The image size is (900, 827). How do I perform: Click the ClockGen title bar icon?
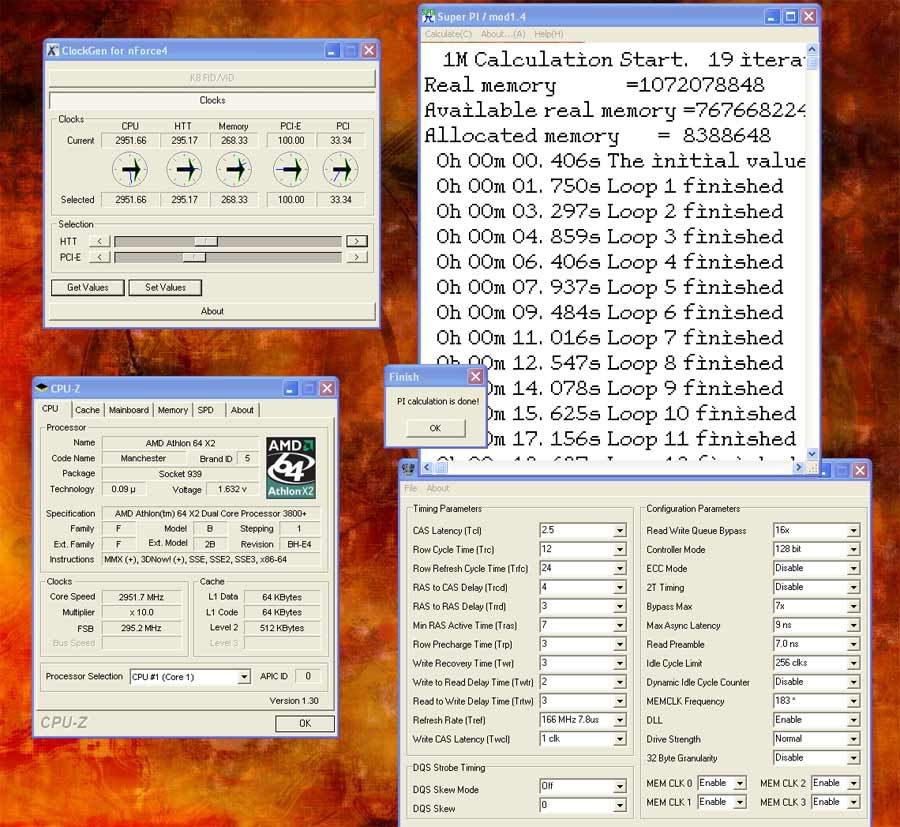point(53,51)
